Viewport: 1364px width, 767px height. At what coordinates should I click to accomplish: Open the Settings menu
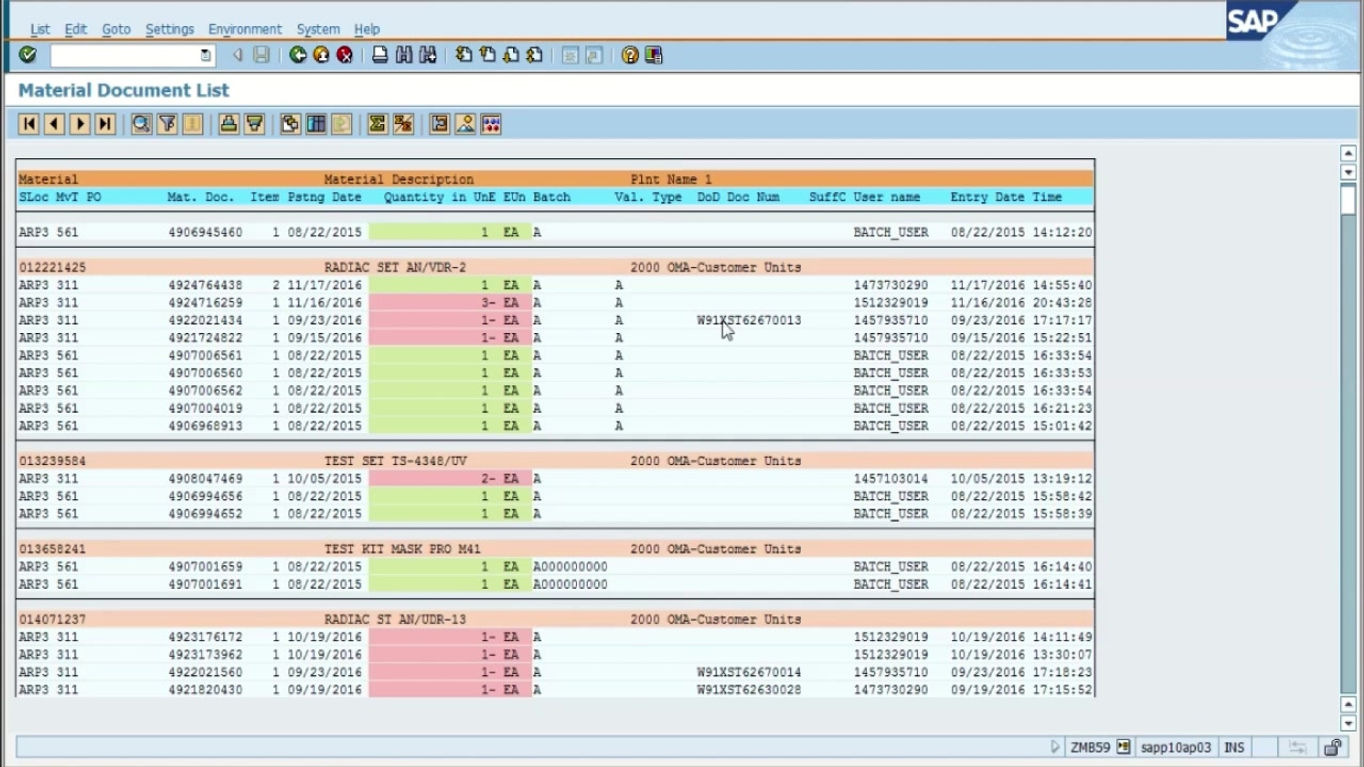[x=170, y=29]
